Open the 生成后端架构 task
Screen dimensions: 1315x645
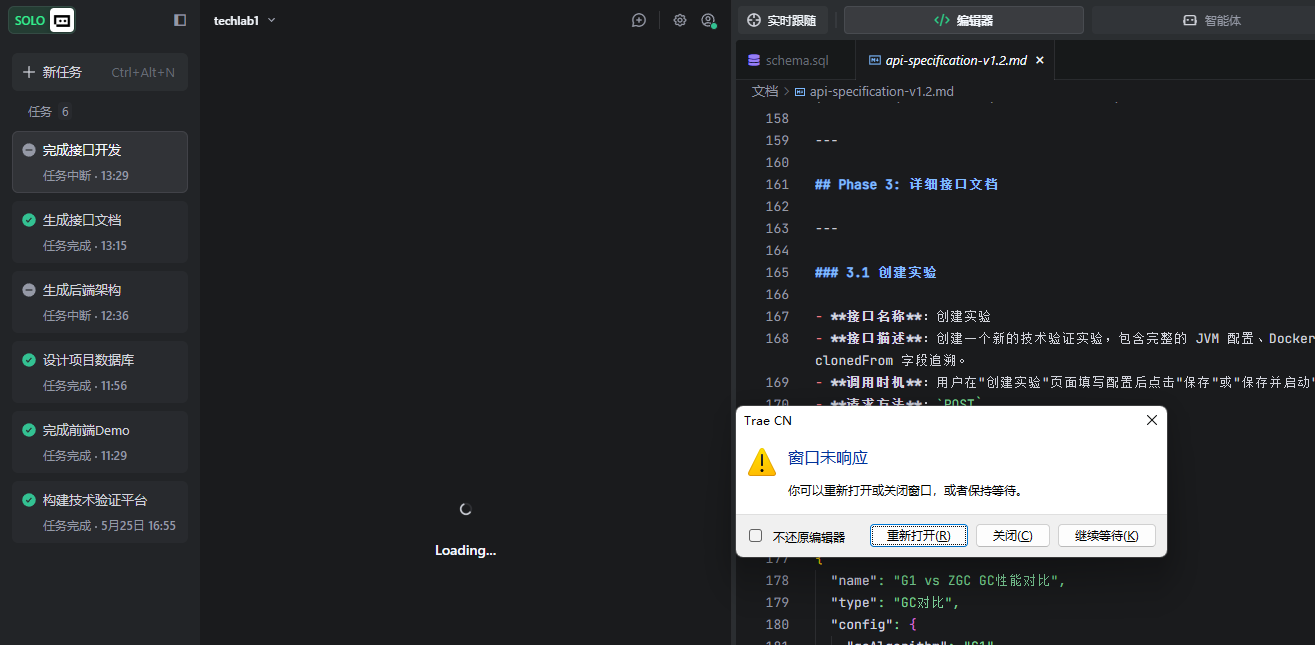[100, 302]
